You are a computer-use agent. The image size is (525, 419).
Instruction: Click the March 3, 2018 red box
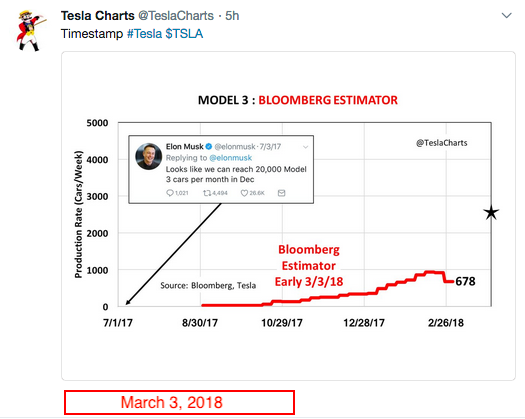point(179,402)
